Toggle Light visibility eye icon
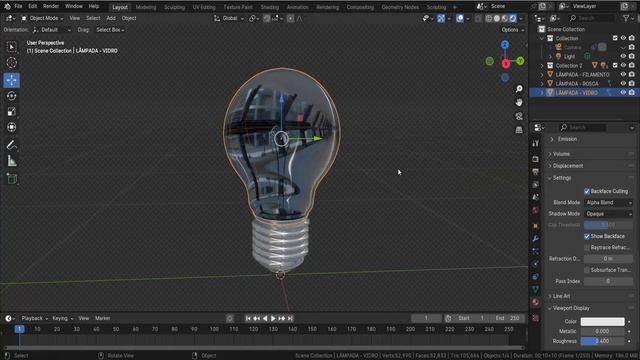 pos(623,56)
